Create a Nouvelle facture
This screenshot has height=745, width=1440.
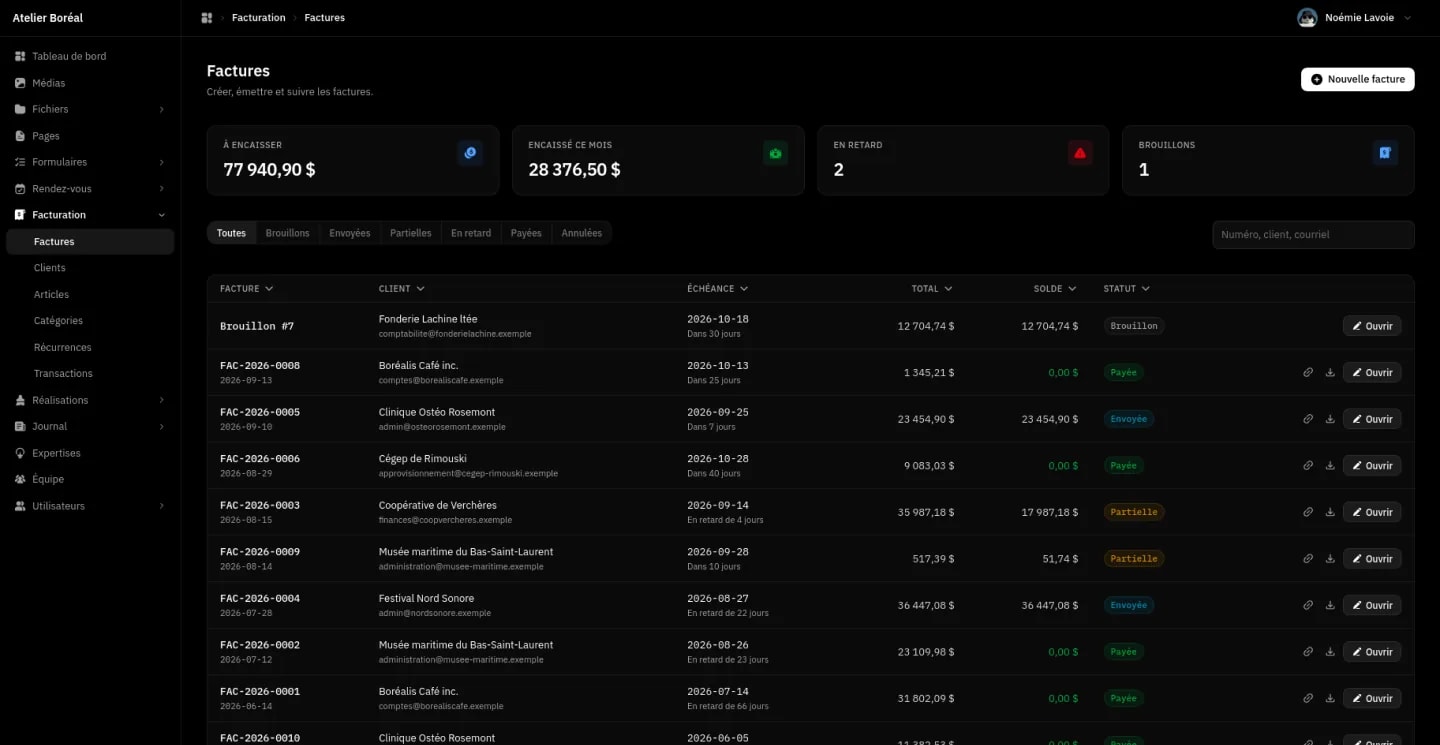coord(1358,79)
